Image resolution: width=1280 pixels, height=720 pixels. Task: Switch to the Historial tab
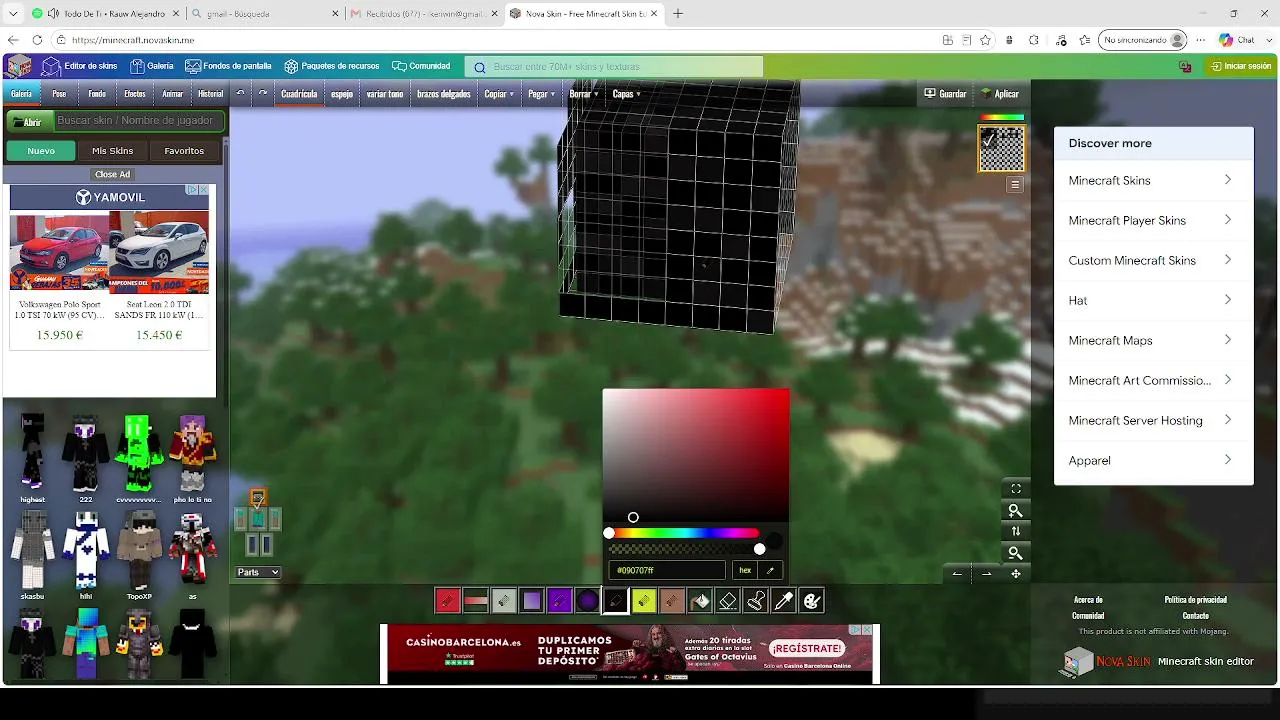211,94
